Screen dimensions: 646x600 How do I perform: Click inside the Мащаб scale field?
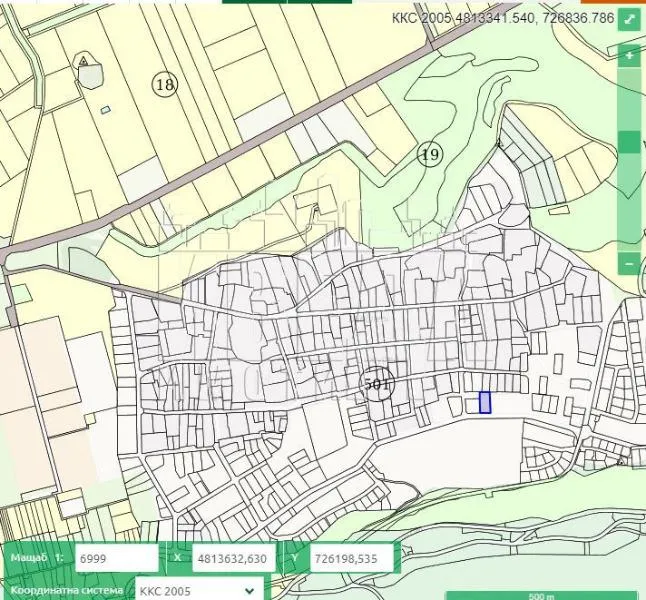coord(117,558)
